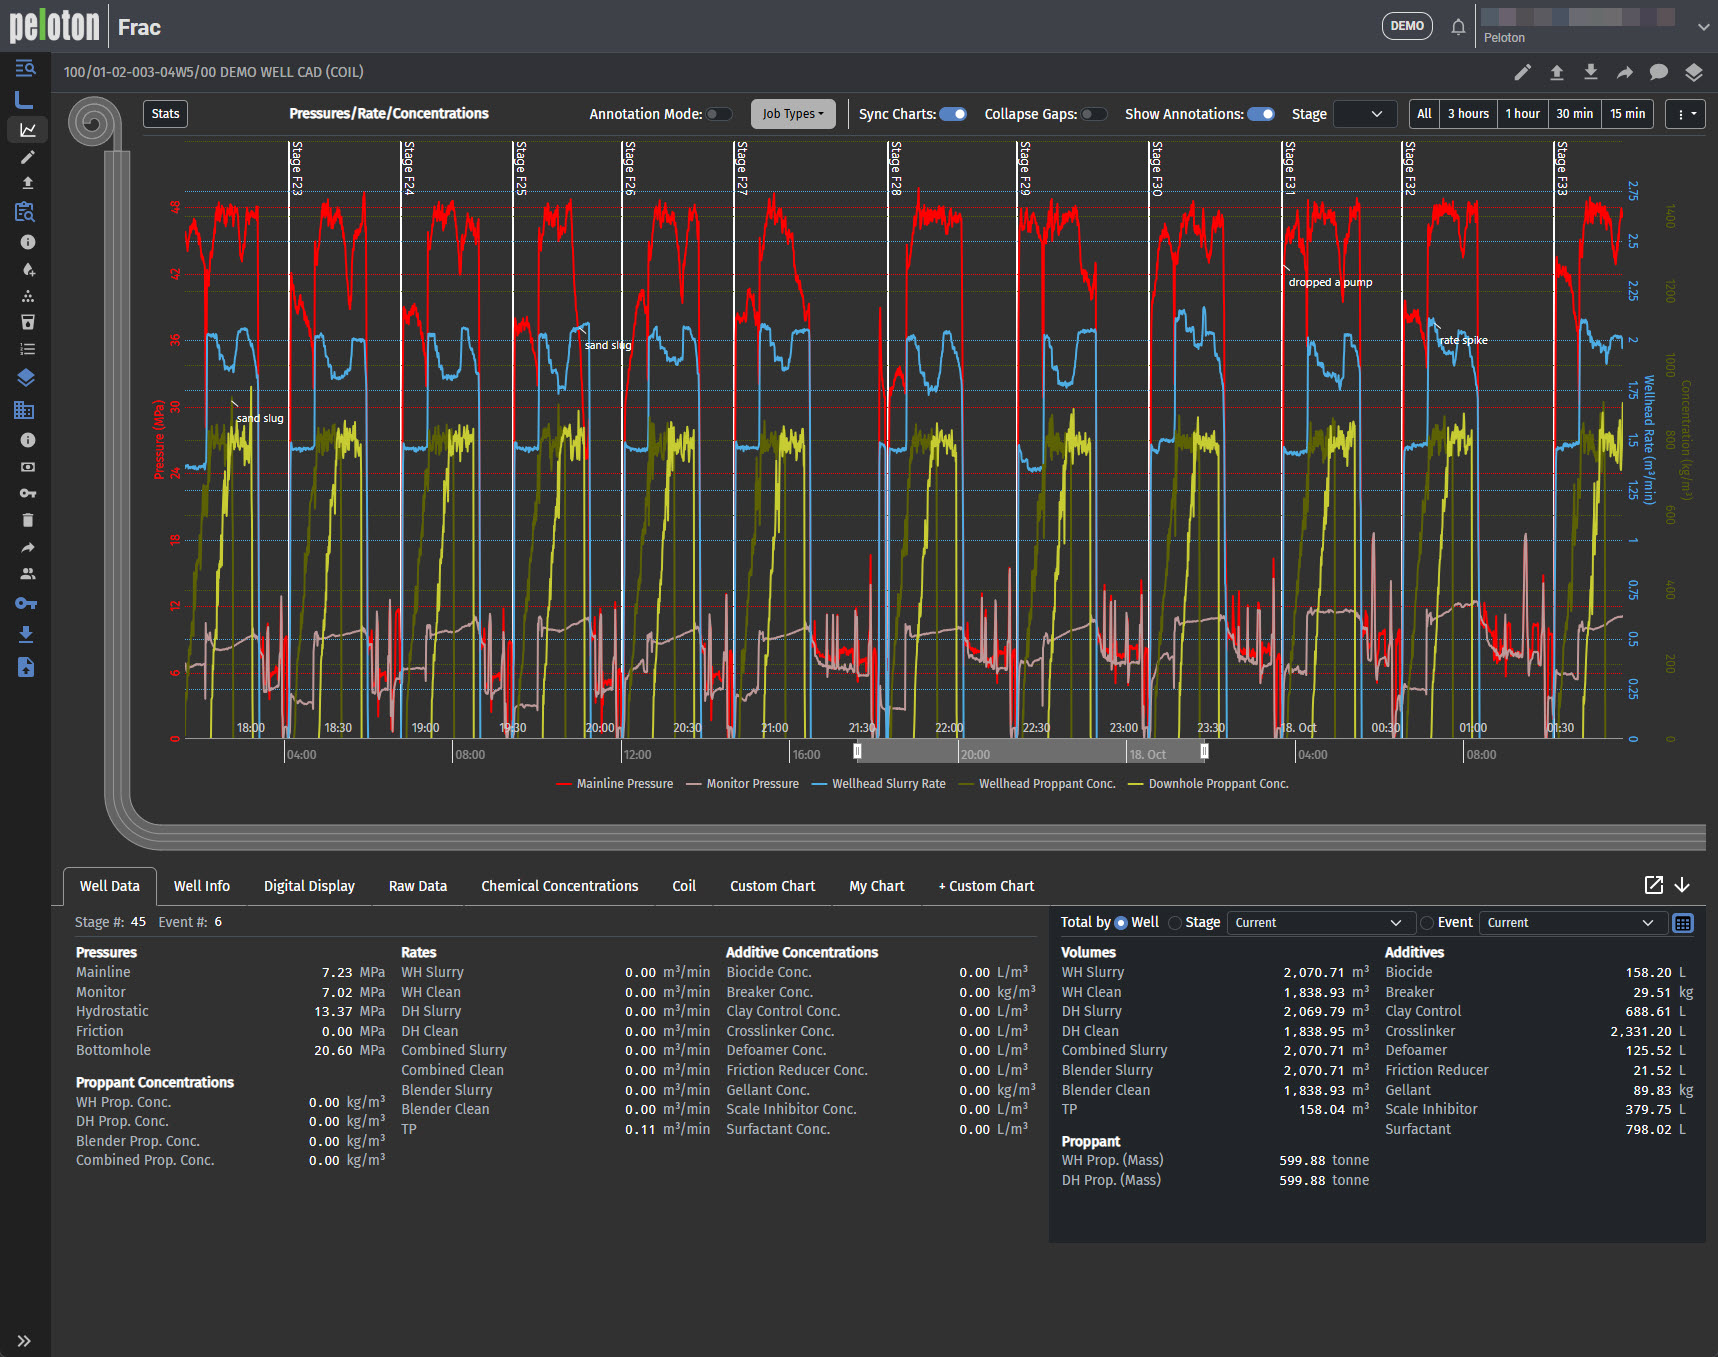Viewport: 1718px width, 1357px height.
Task: Enable Annotation Mode toggle
Action: pyautogui.click(x=719, y=114)
